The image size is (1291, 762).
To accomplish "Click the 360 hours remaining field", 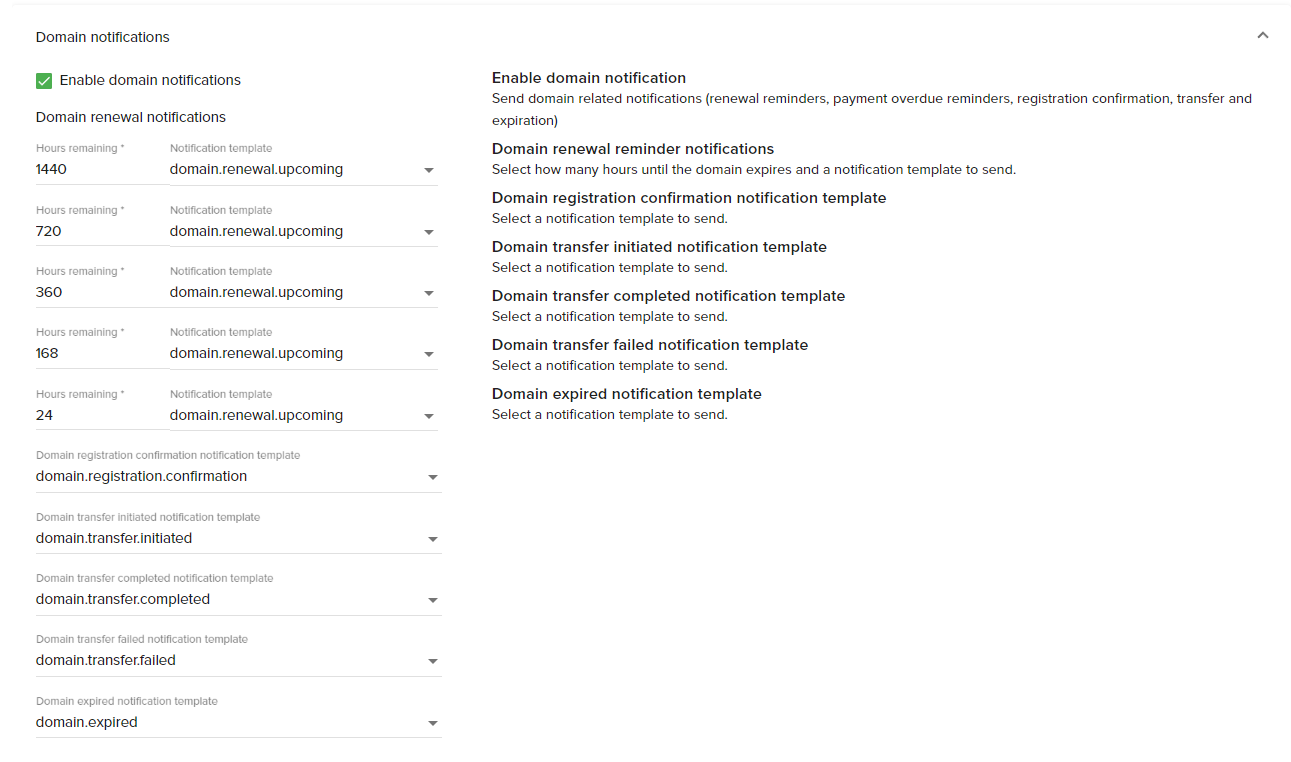I will [x=100, y=293].
